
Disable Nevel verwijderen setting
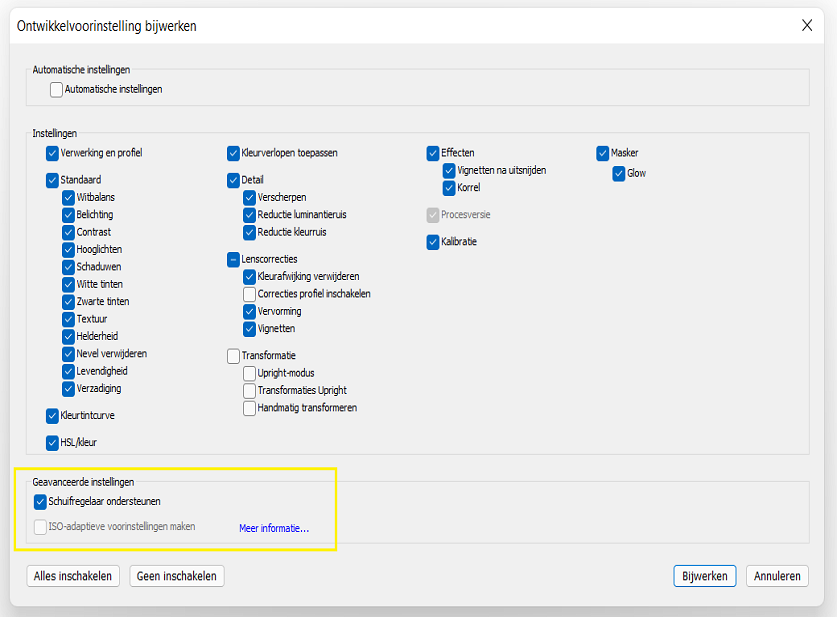point(69,354)
